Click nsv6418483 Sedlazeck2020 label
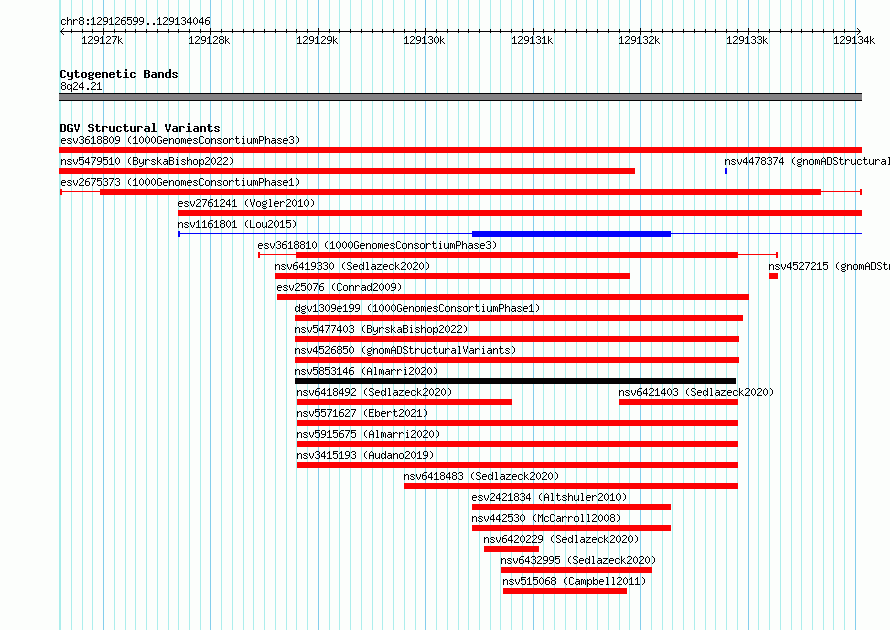This screenshot has height=630, width=890. click(481, 476)
